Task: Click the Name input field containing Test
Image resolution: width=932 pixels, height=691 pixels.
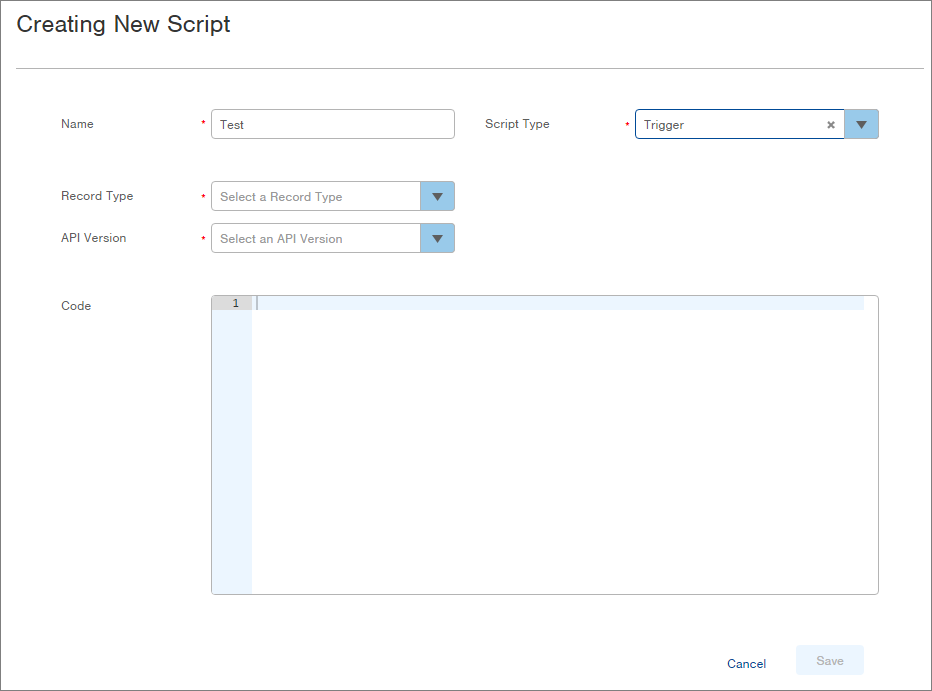Action: (x=332, y=125)
